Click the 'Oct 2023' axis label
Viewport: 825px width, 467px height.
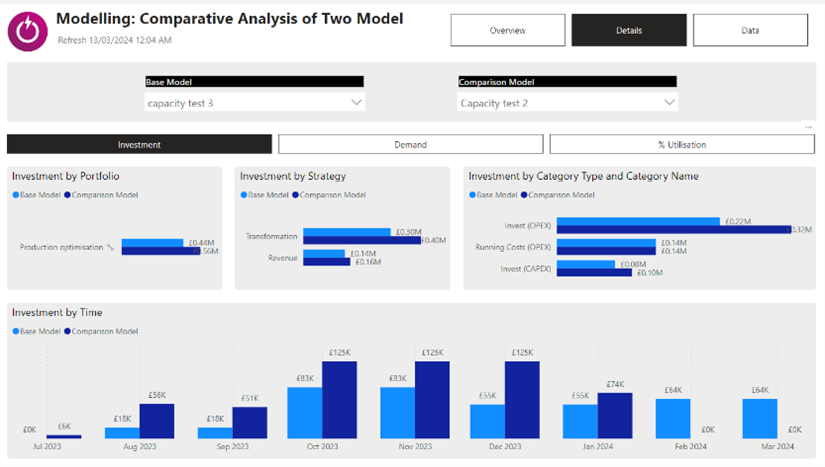coord(323,446)
